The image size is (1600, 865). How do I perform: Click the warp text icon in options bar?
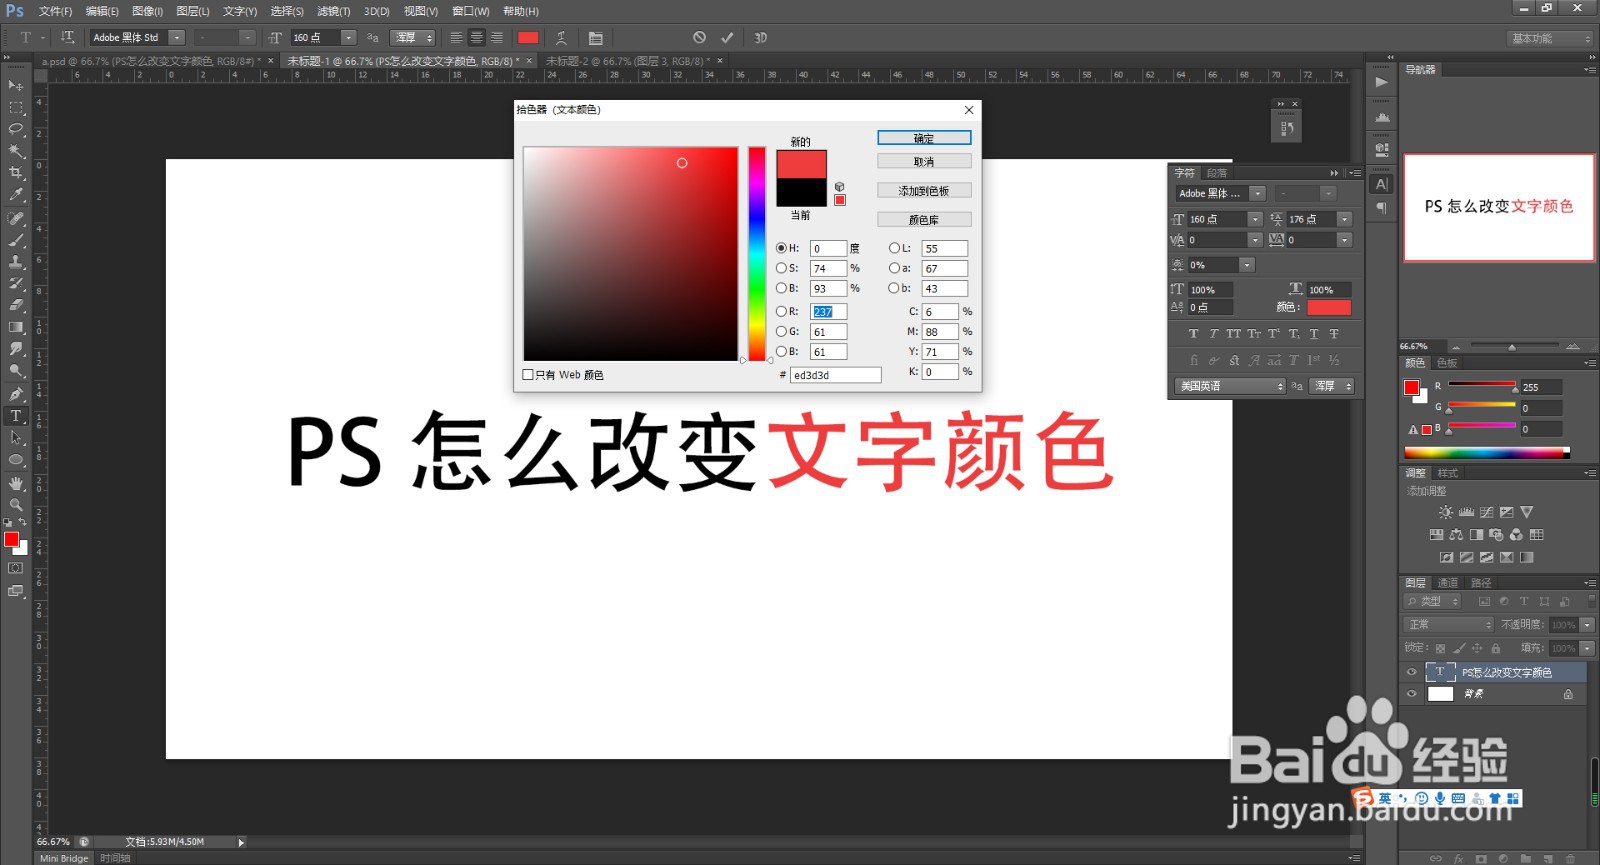tap(561, 38)
